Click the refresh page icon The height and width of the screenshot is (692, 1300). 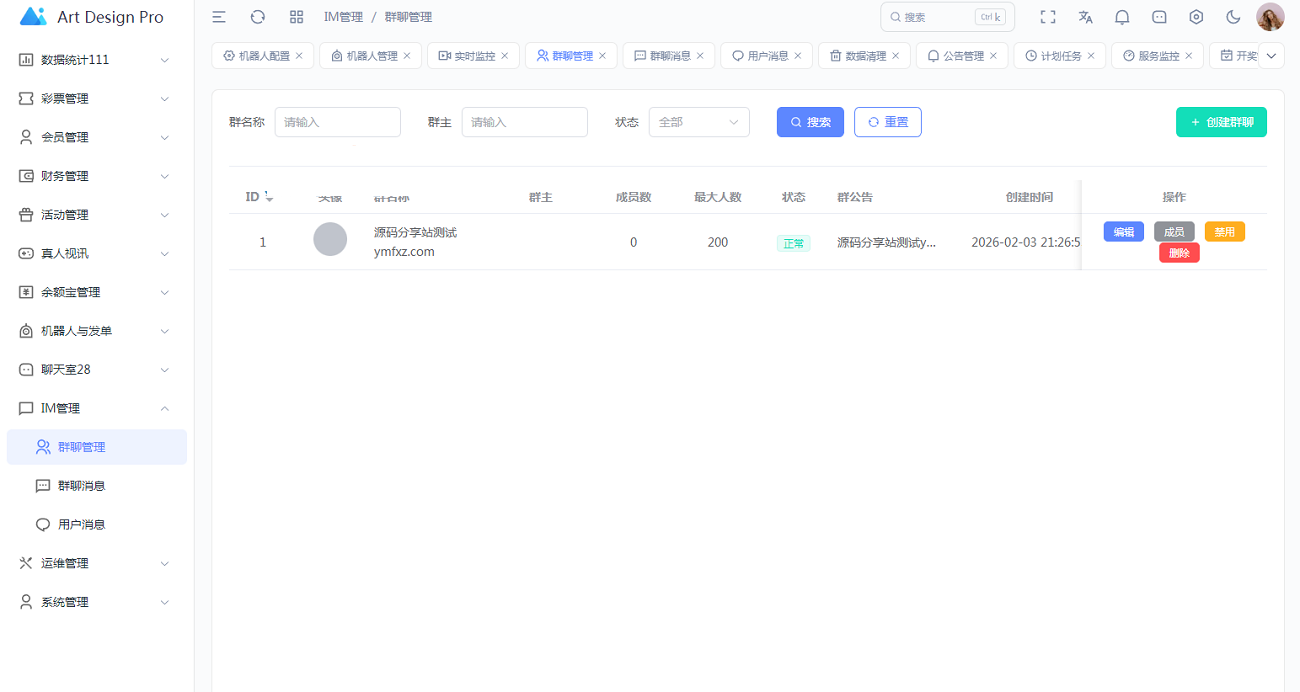click(x=258, y=17)
